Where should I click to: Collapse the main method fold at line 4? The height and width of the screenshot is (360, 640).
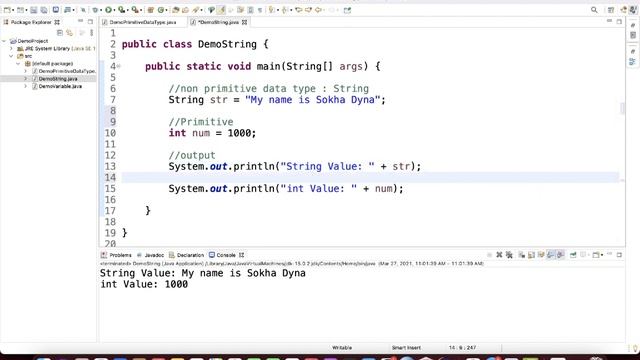tap(119, 66)
